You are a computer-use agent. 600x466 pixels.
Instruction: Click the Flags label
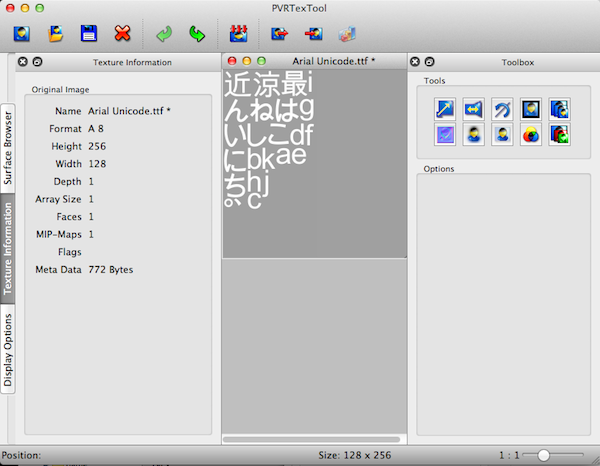coord(70,252)
